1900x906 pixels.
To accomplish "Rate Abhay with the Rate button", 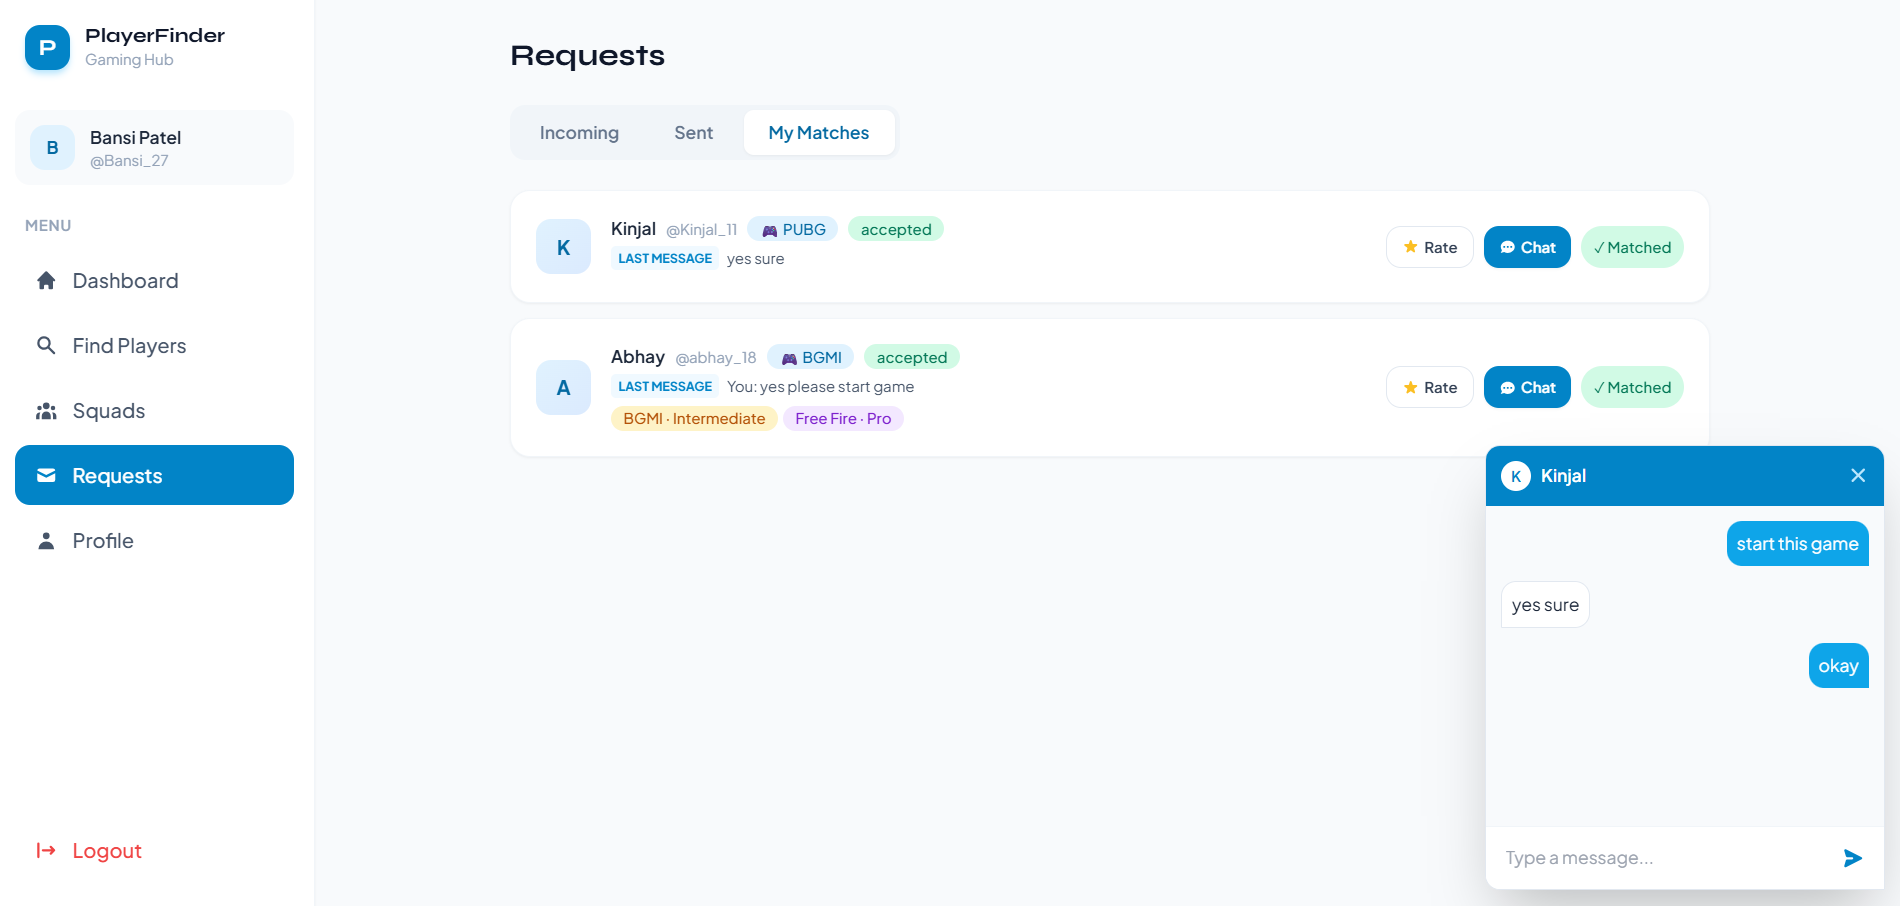I will 1430,387.
